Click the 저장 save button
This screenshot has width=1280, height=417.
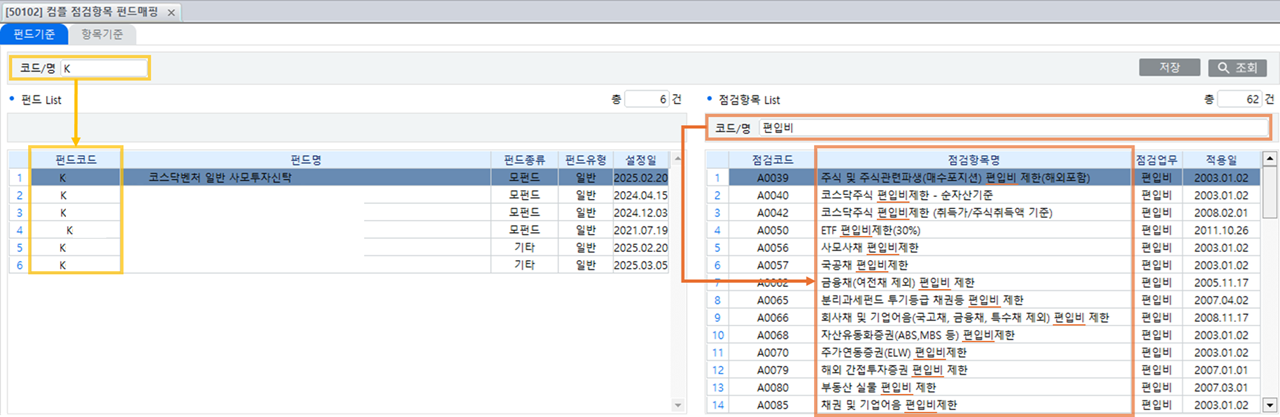[x=1170, y=68]
